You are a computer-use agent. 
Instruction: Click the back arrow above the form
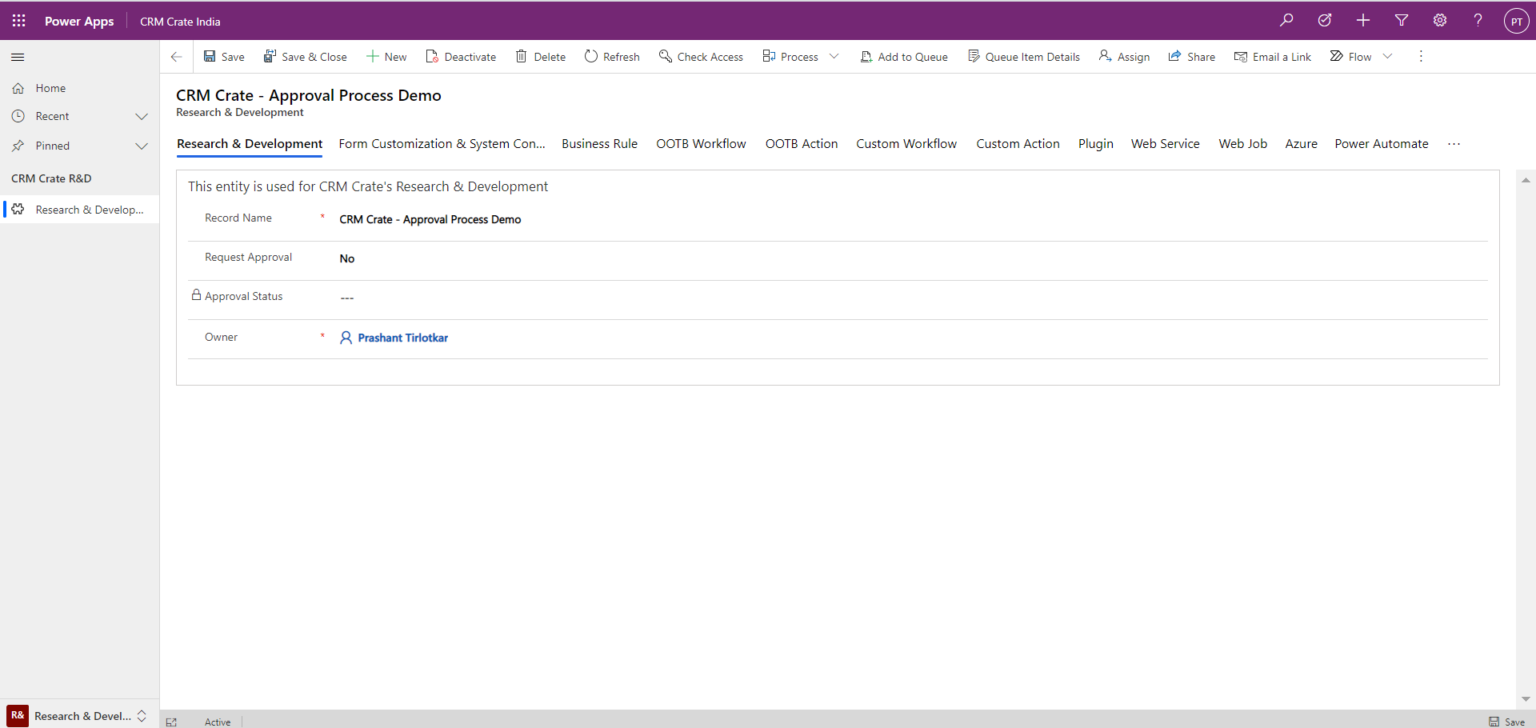pyautogui.click(x=175, y=56)
